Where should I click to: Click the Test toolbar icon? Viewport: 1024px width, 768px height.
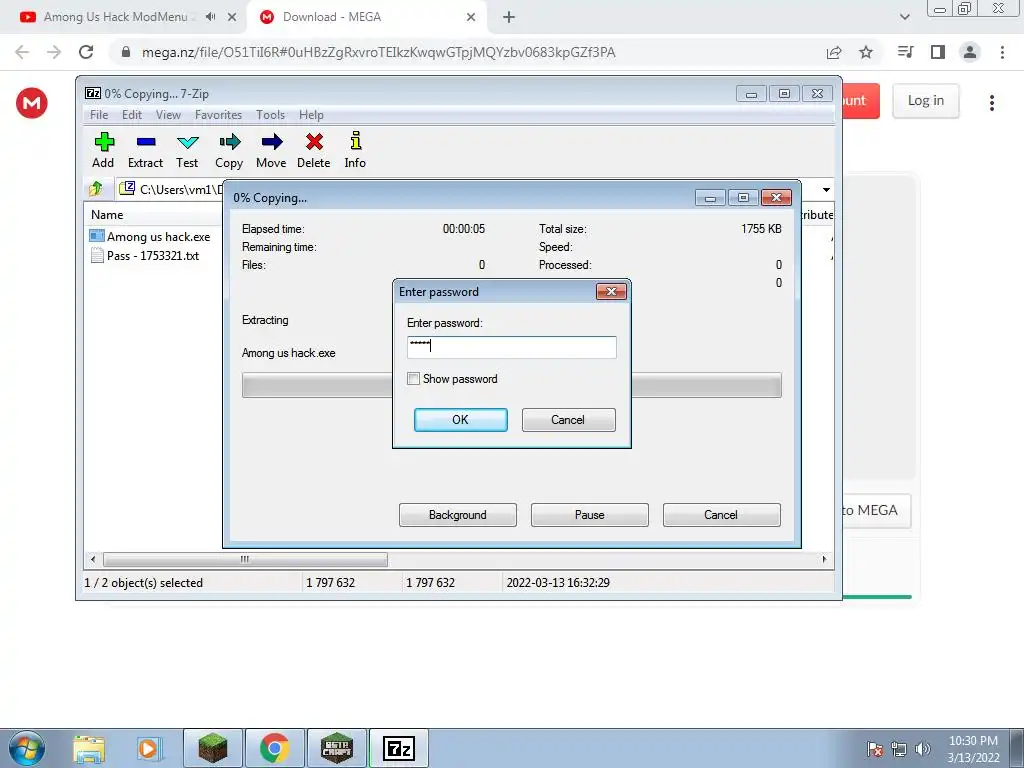point(187,150)
